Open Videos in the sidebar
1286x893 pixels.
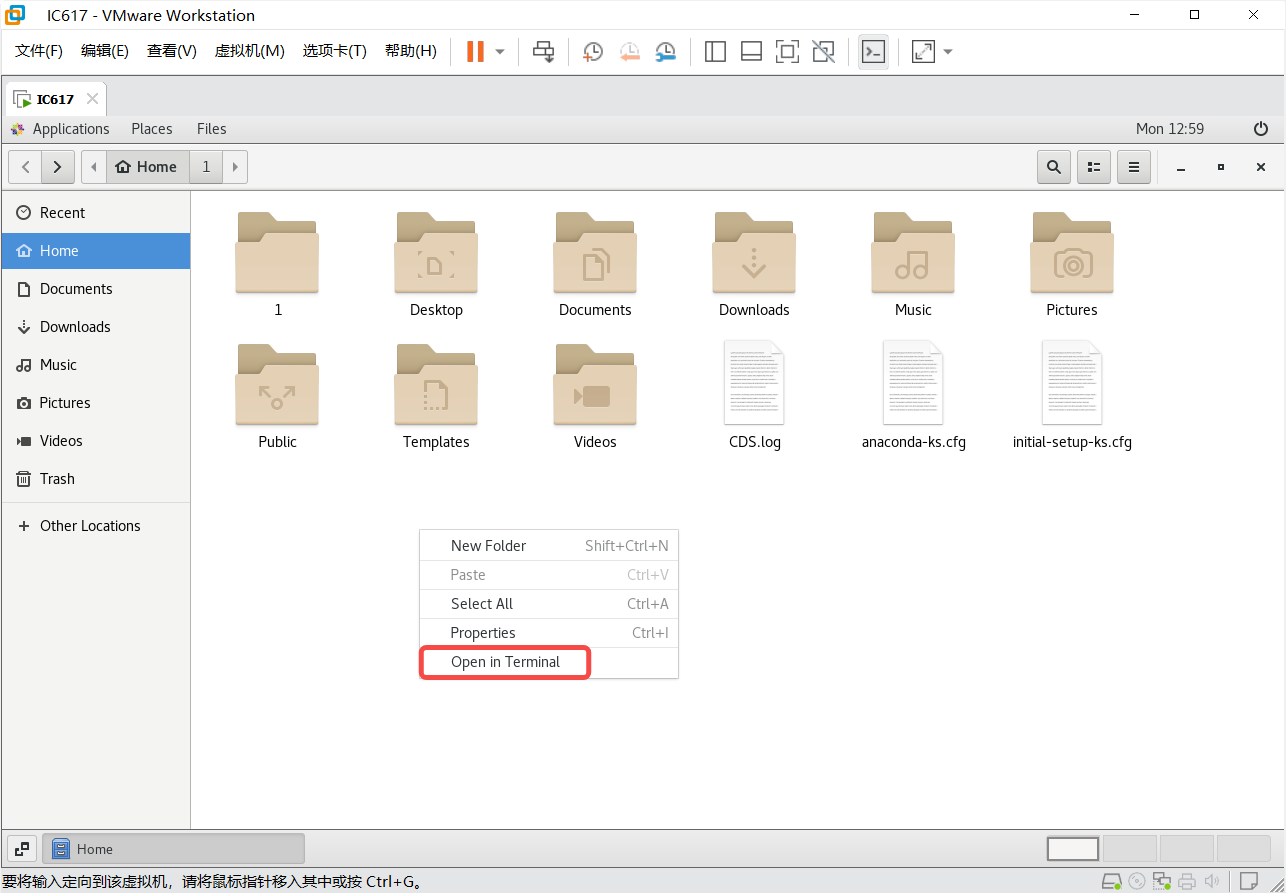tap(95, 441)
